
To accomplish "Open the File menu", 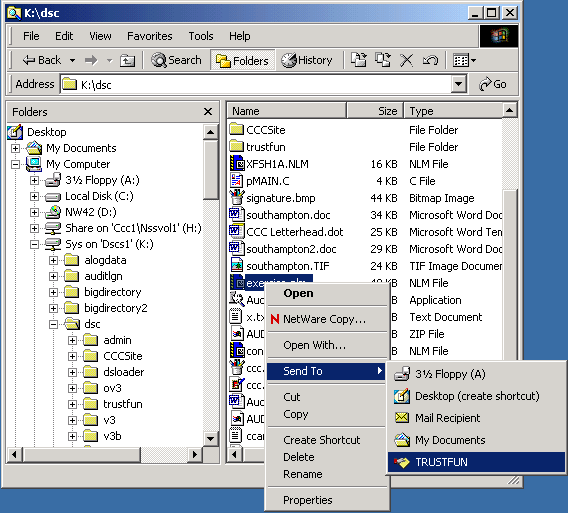I will (31, 36).
